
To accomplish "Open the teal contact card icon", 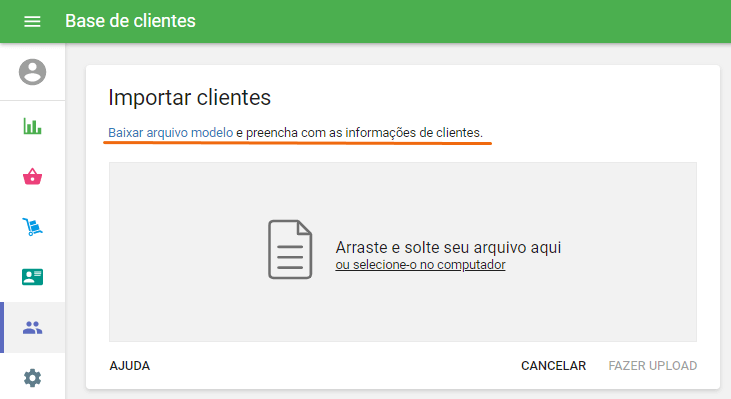I will (x=32, y=277).
